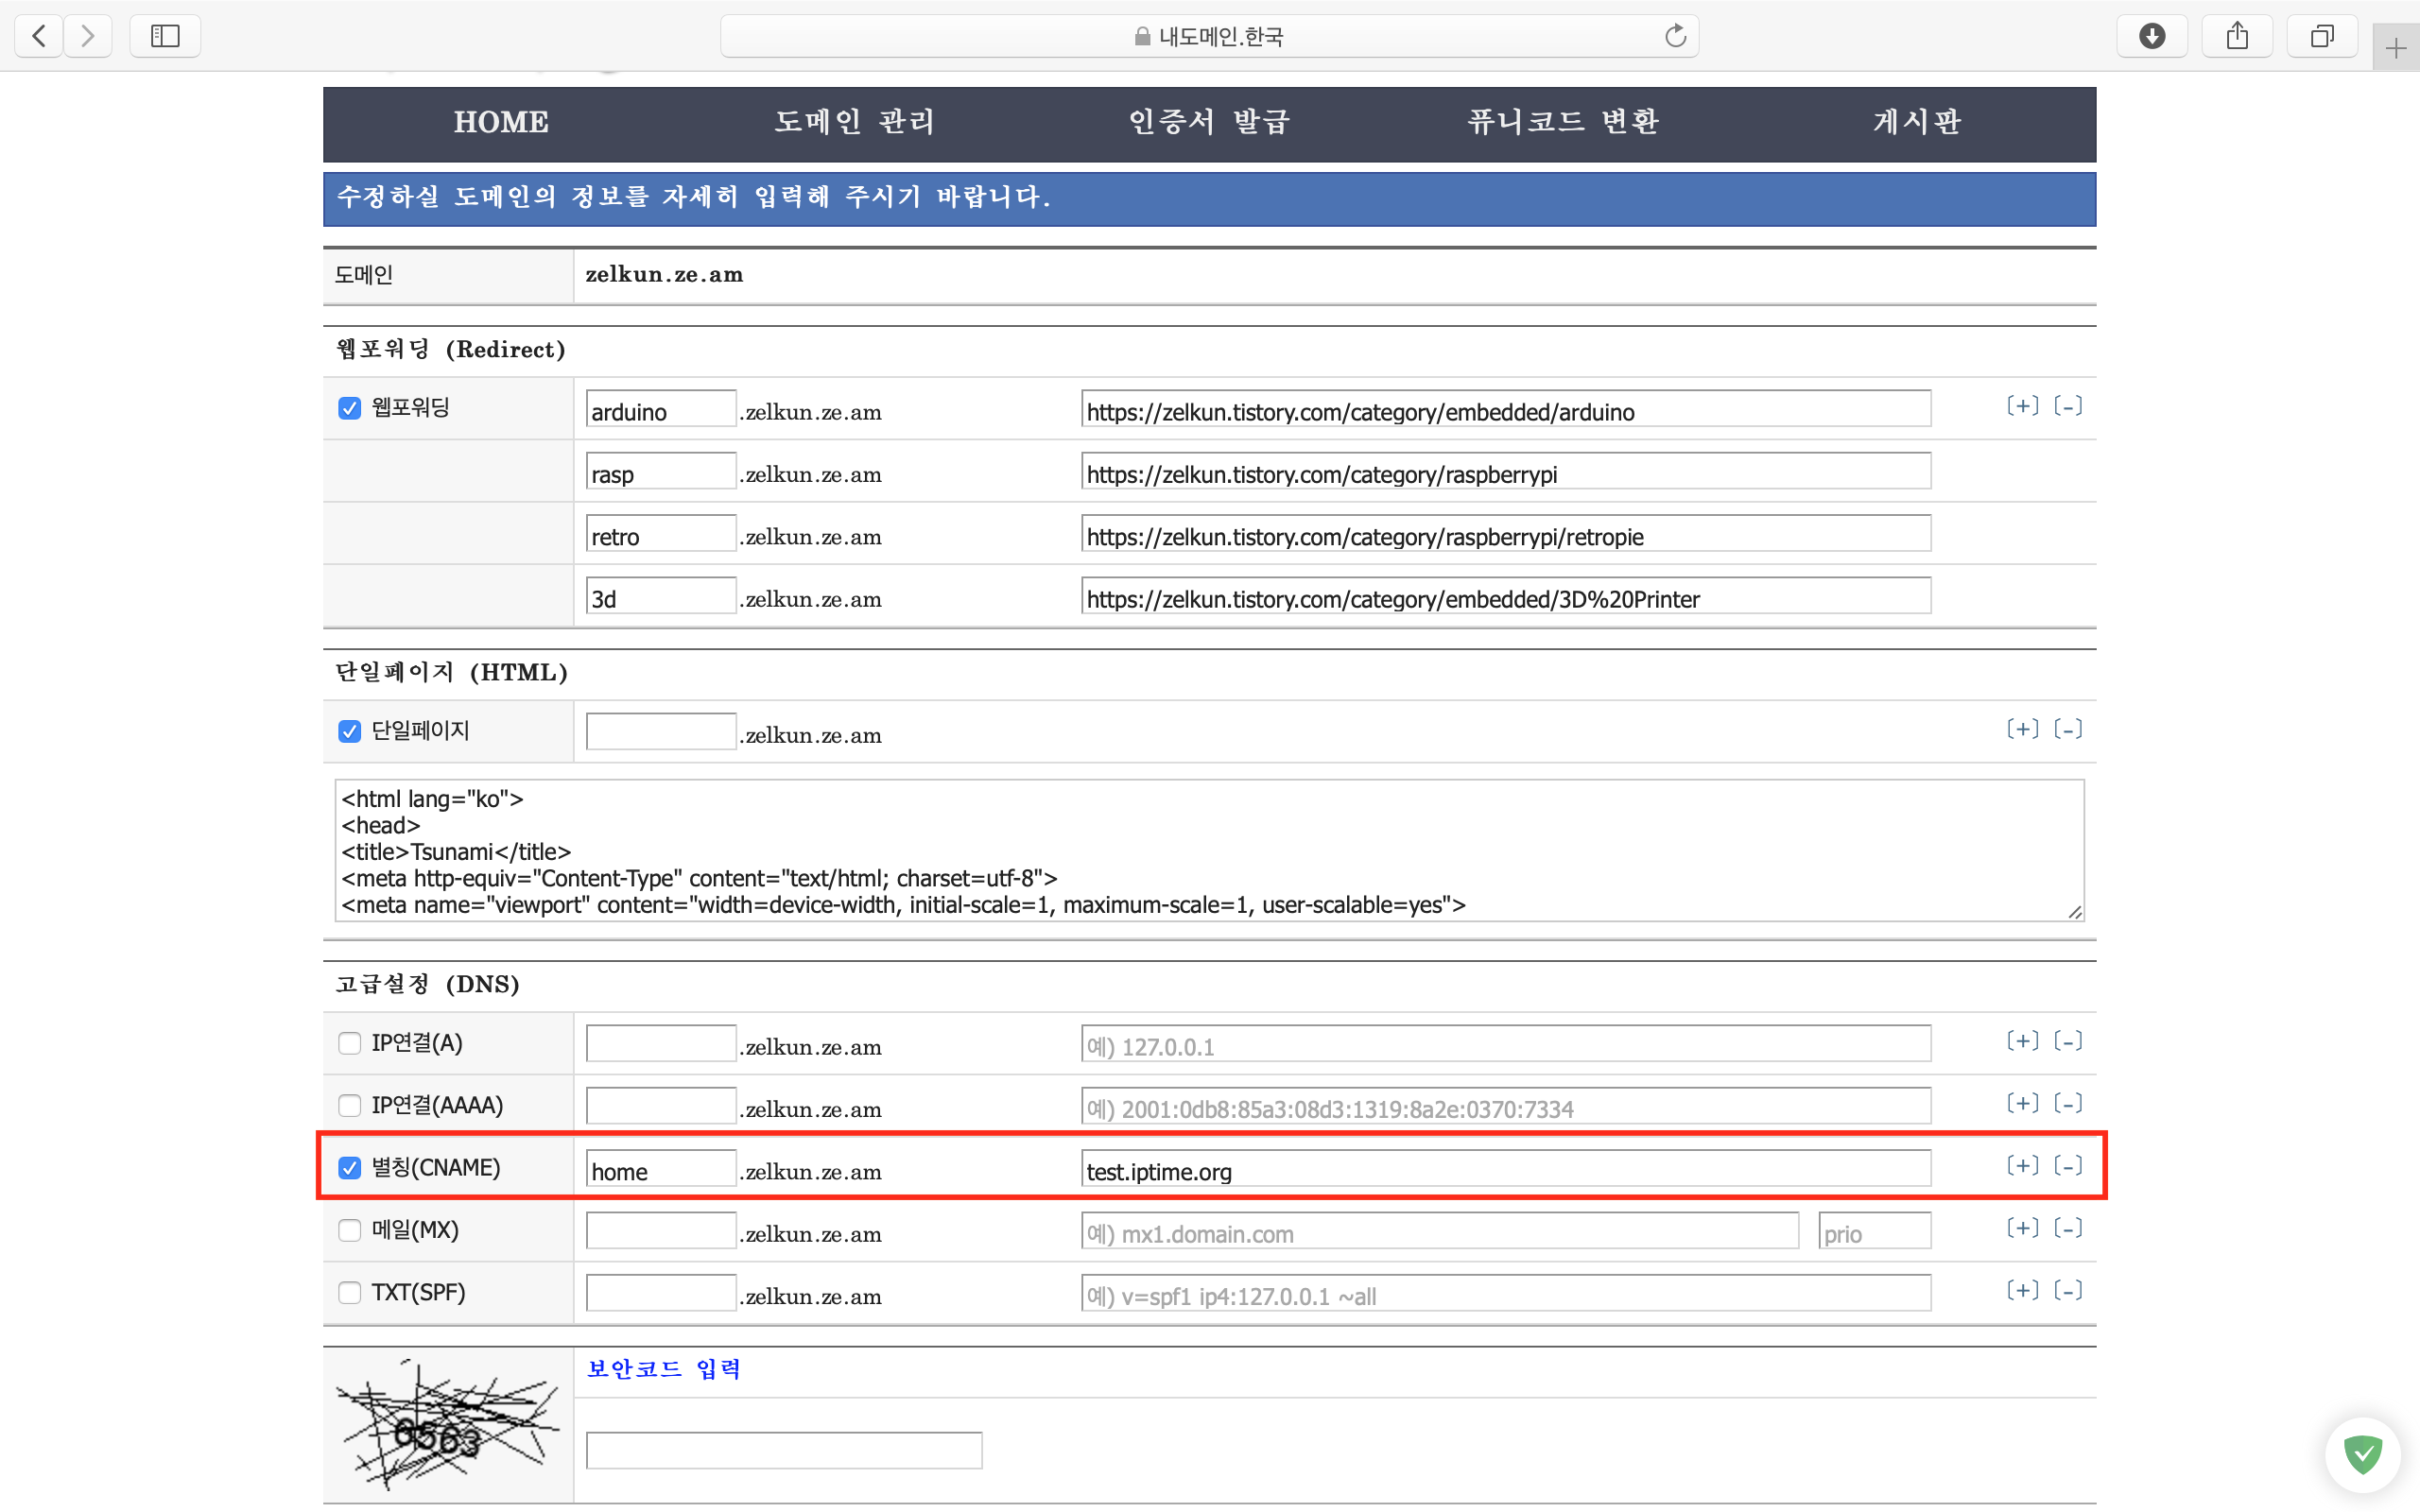This screenshot has height=1512, width=2420.
Task: Show tab overview icon in Safari
Action: coord(2322,36)
